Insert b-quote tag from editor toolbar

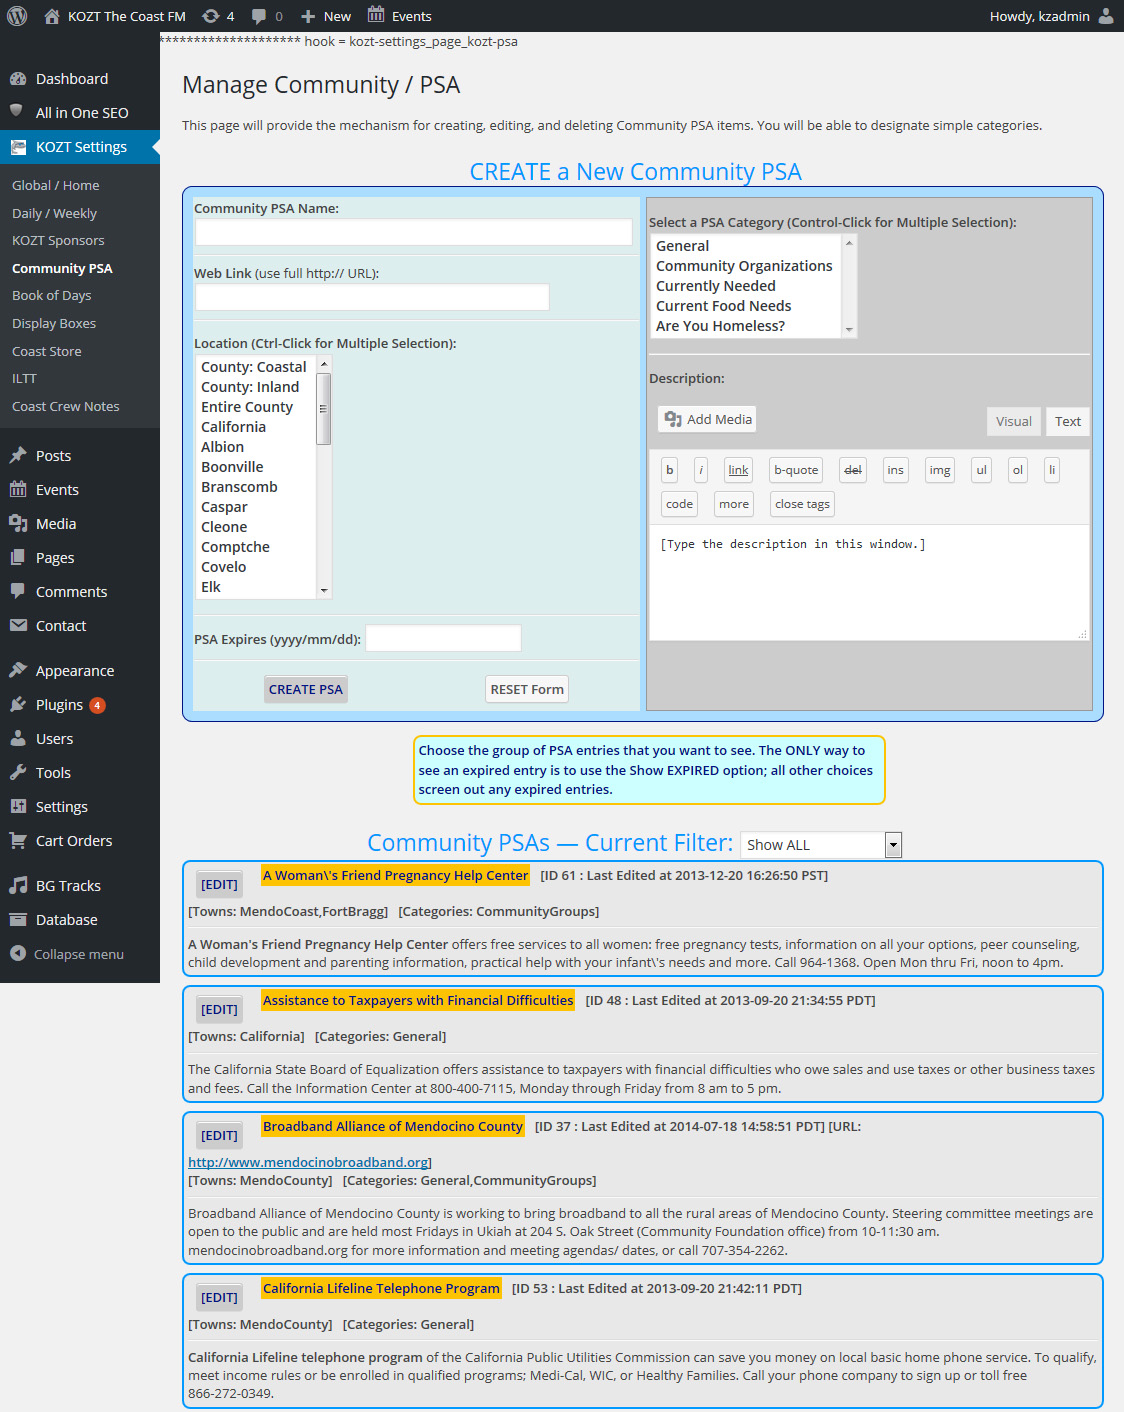[796, 470]
